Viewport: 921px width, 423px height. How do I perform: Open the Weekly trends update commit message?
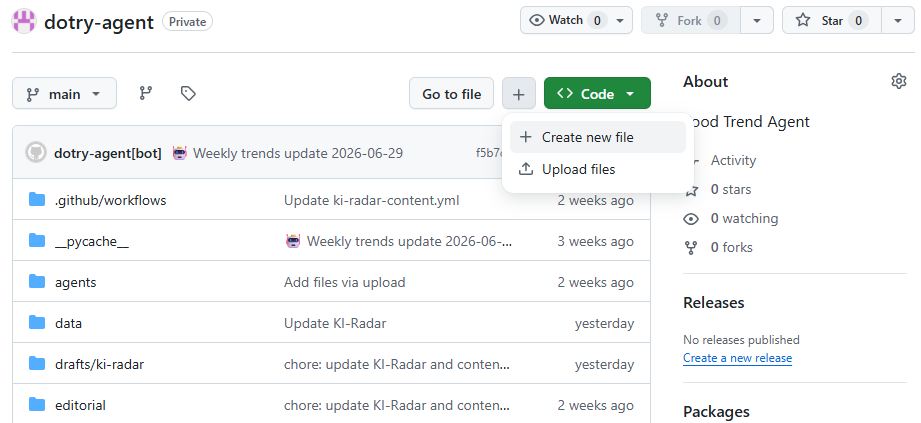[x=298, y=153]
